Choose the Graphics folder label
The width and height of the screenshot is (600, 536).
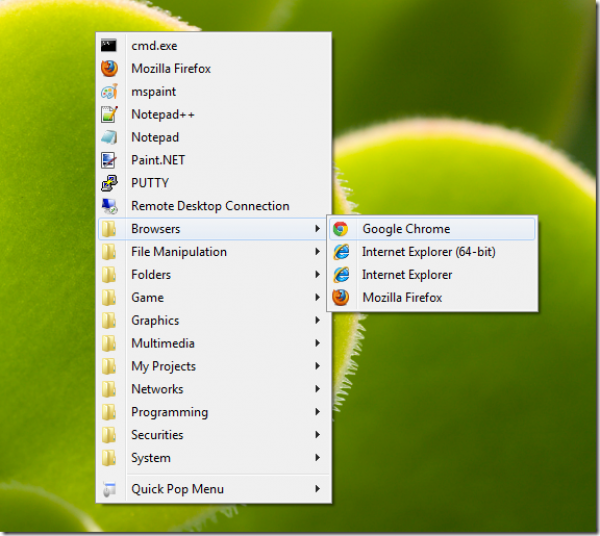pos(155,321)
